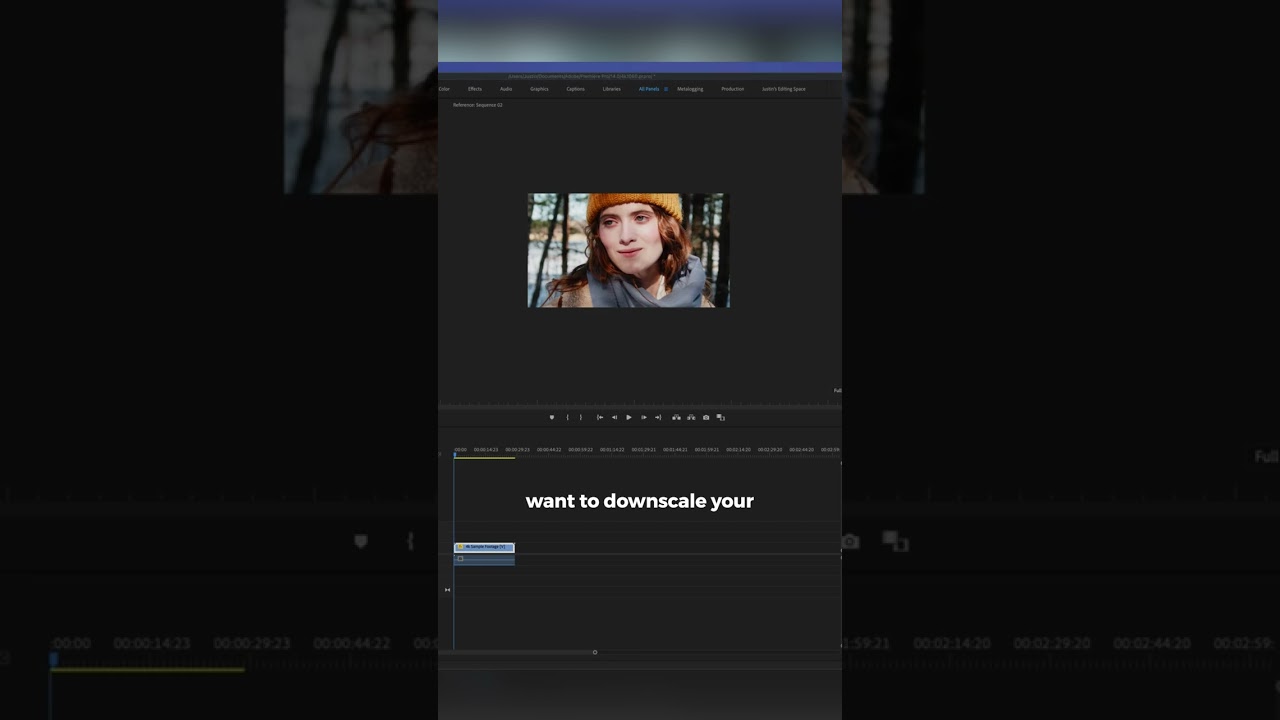Click the Mark Out bracket icon
Image resolution: width=1280 pixels, height=720 pixels.
[581, 417]
